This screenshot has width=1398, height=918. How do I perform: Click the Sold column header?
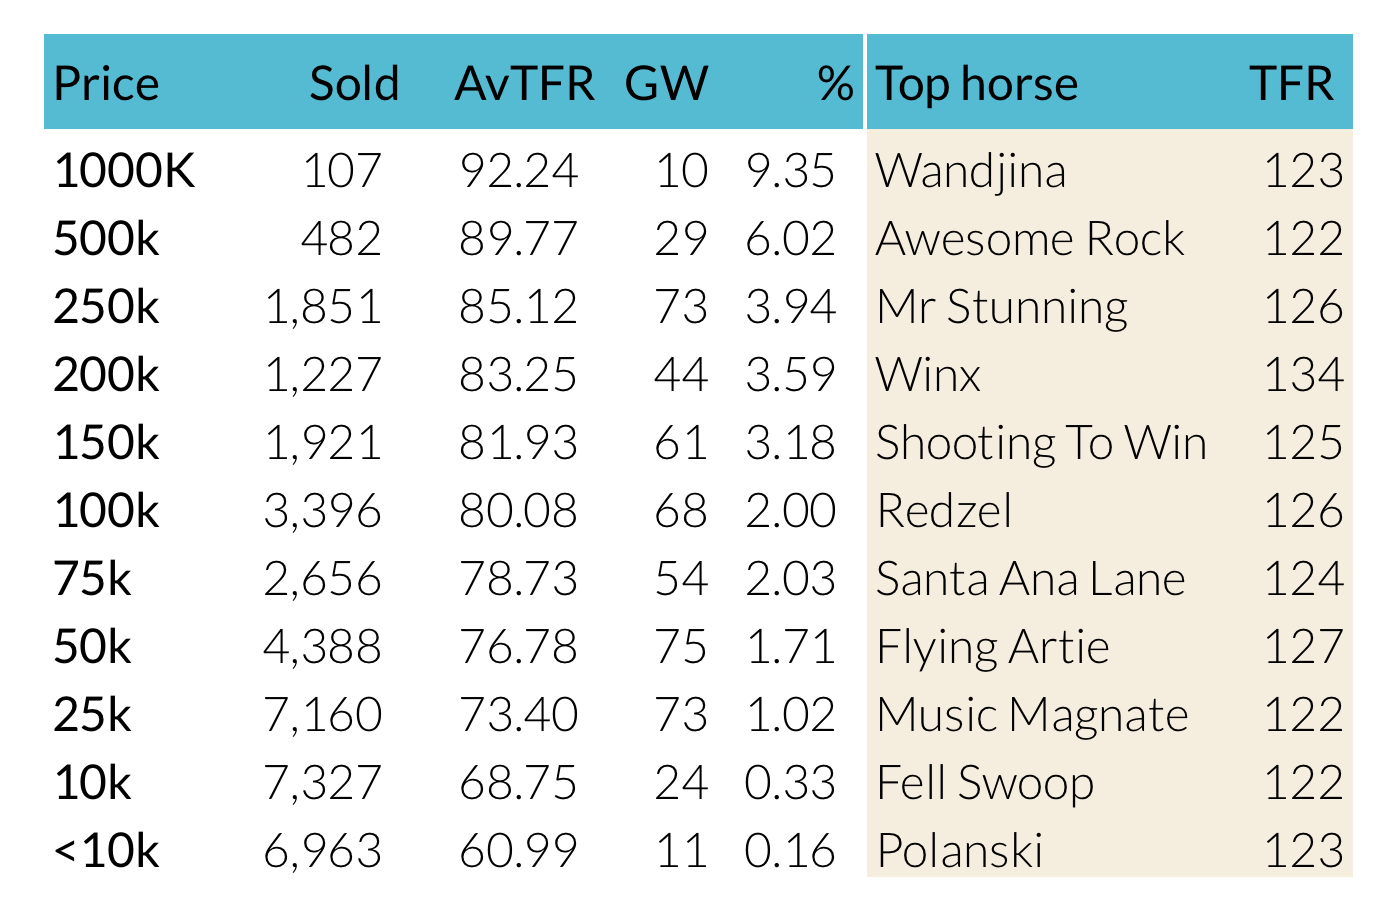pyautogui.click(x=354, y=84)
